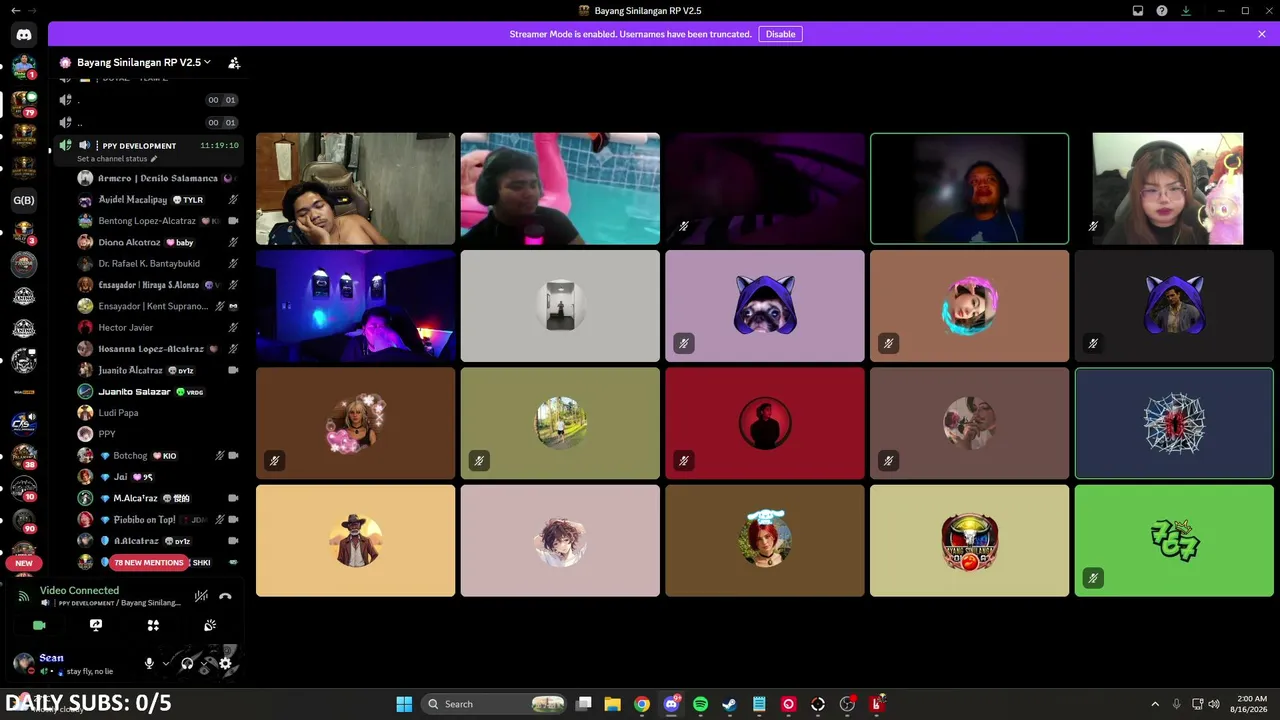Open the Windows Start menu
Screen dimensions: 1280x720
404,704
